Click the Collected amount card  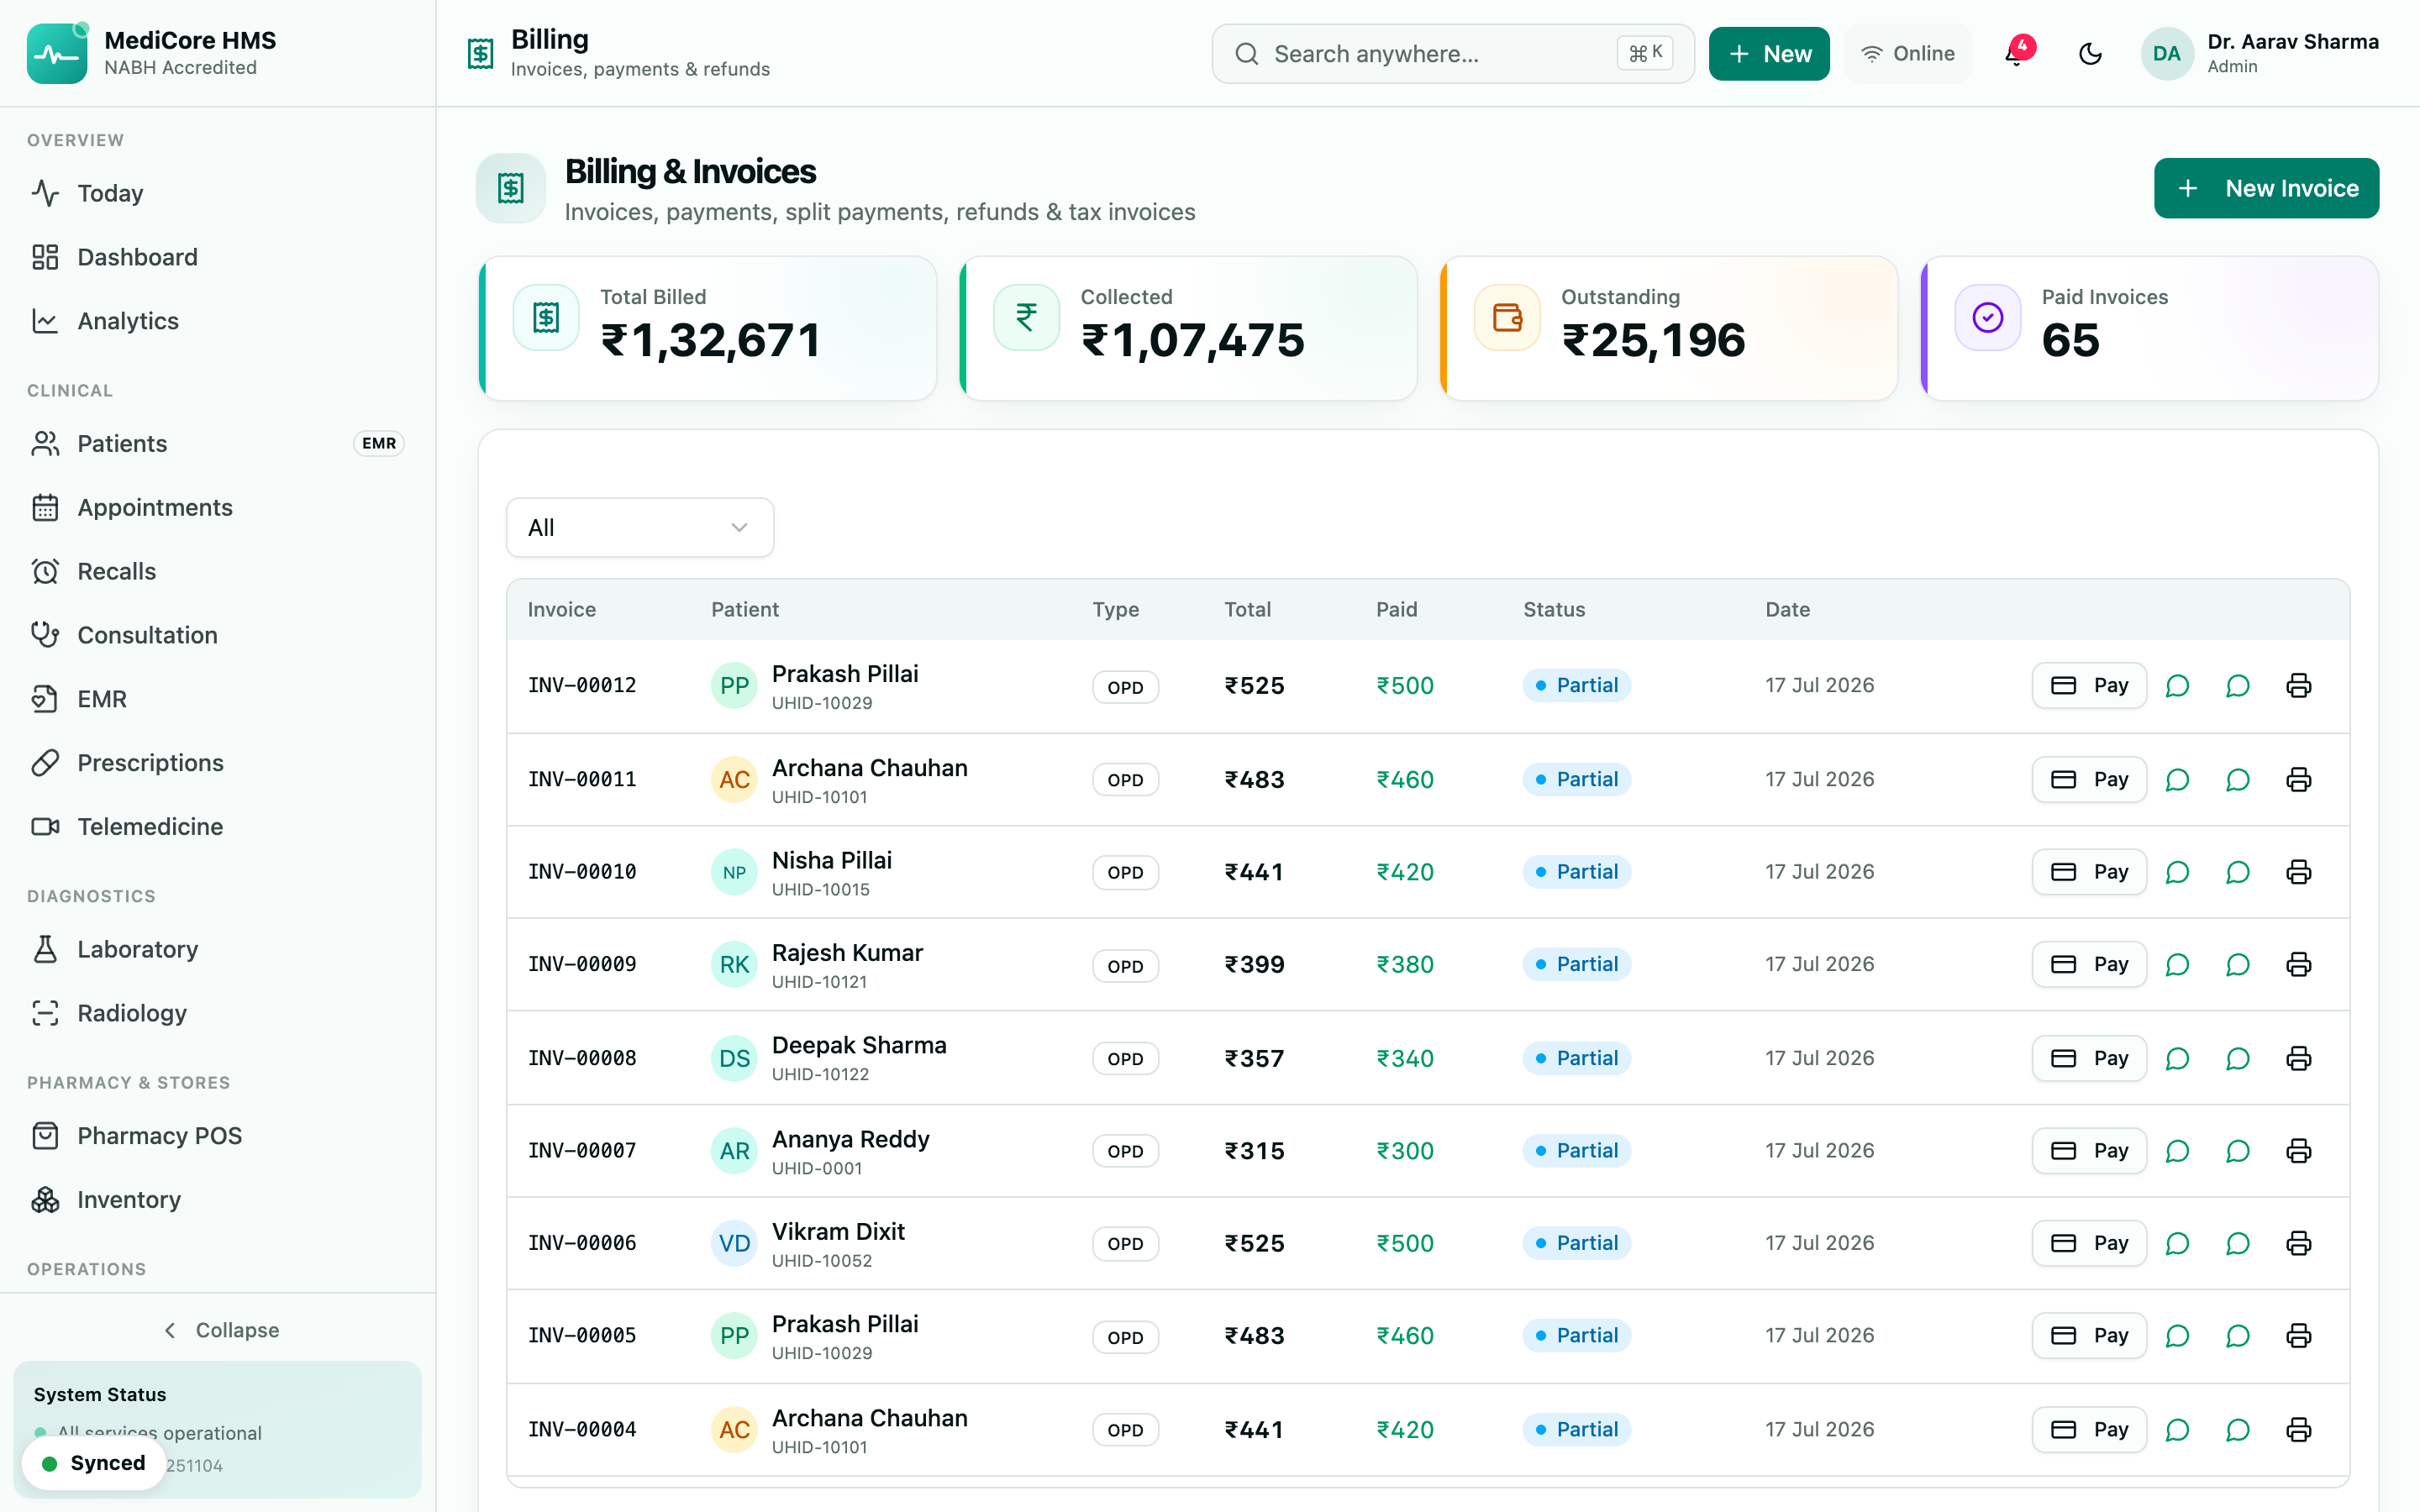[x=1188, y=328]
